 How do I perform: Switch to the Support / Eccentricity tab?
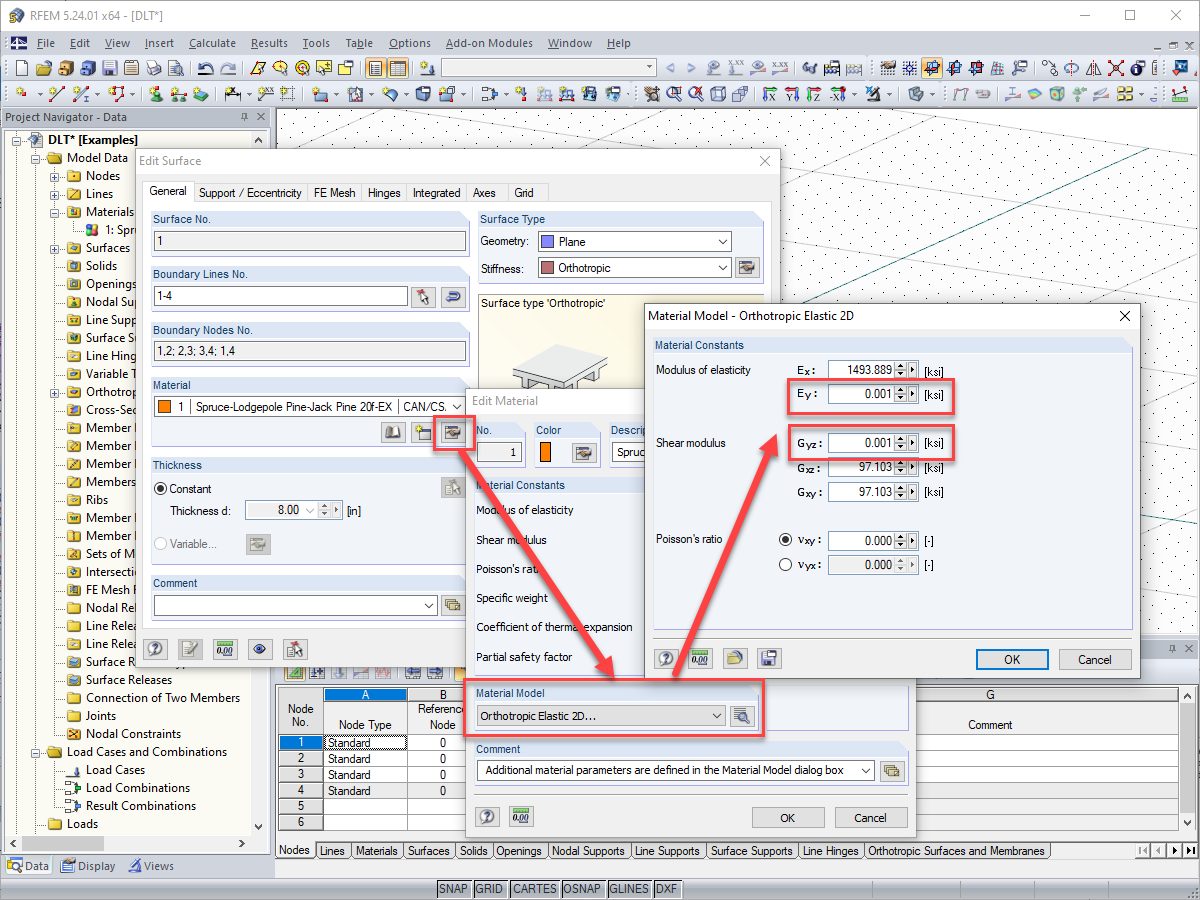tap(250, 193)
